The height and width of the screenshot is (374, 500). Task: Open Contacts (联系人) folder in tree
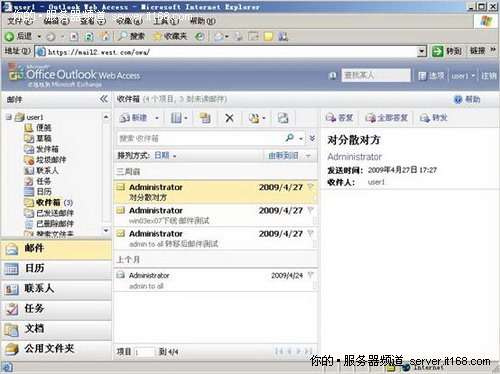click(x=41, y=170)
